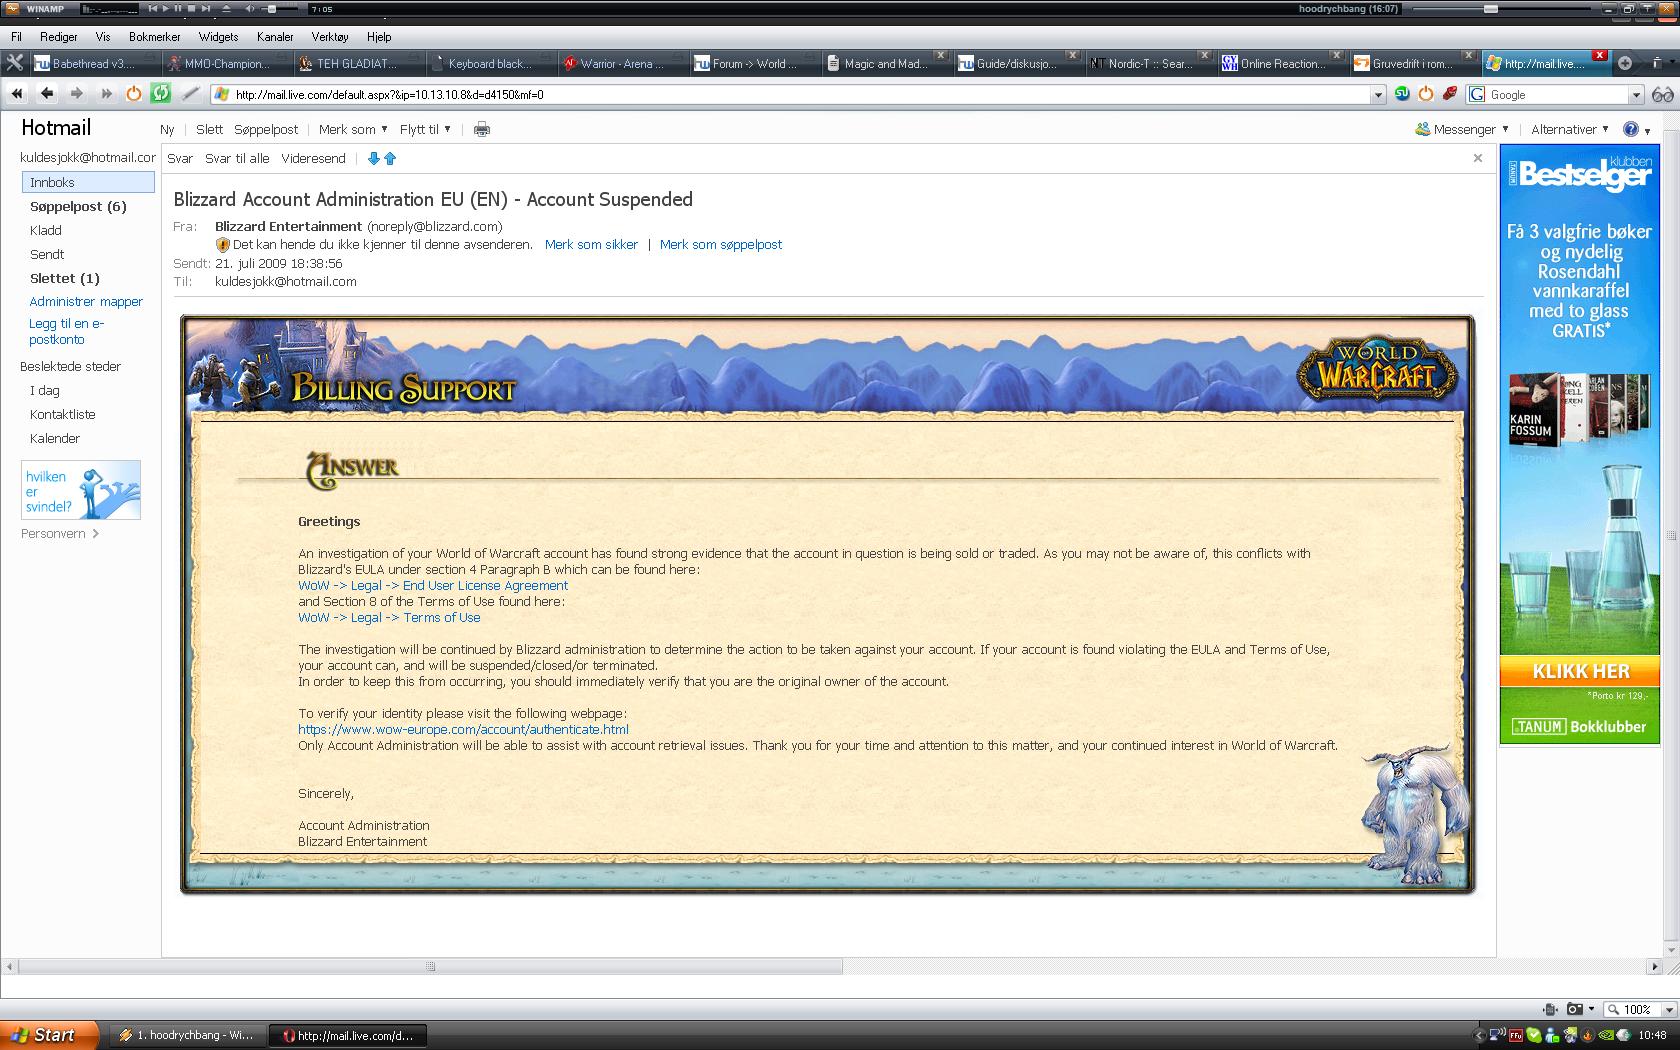Open the Alternativer dropdown

tap(1570, 129)
